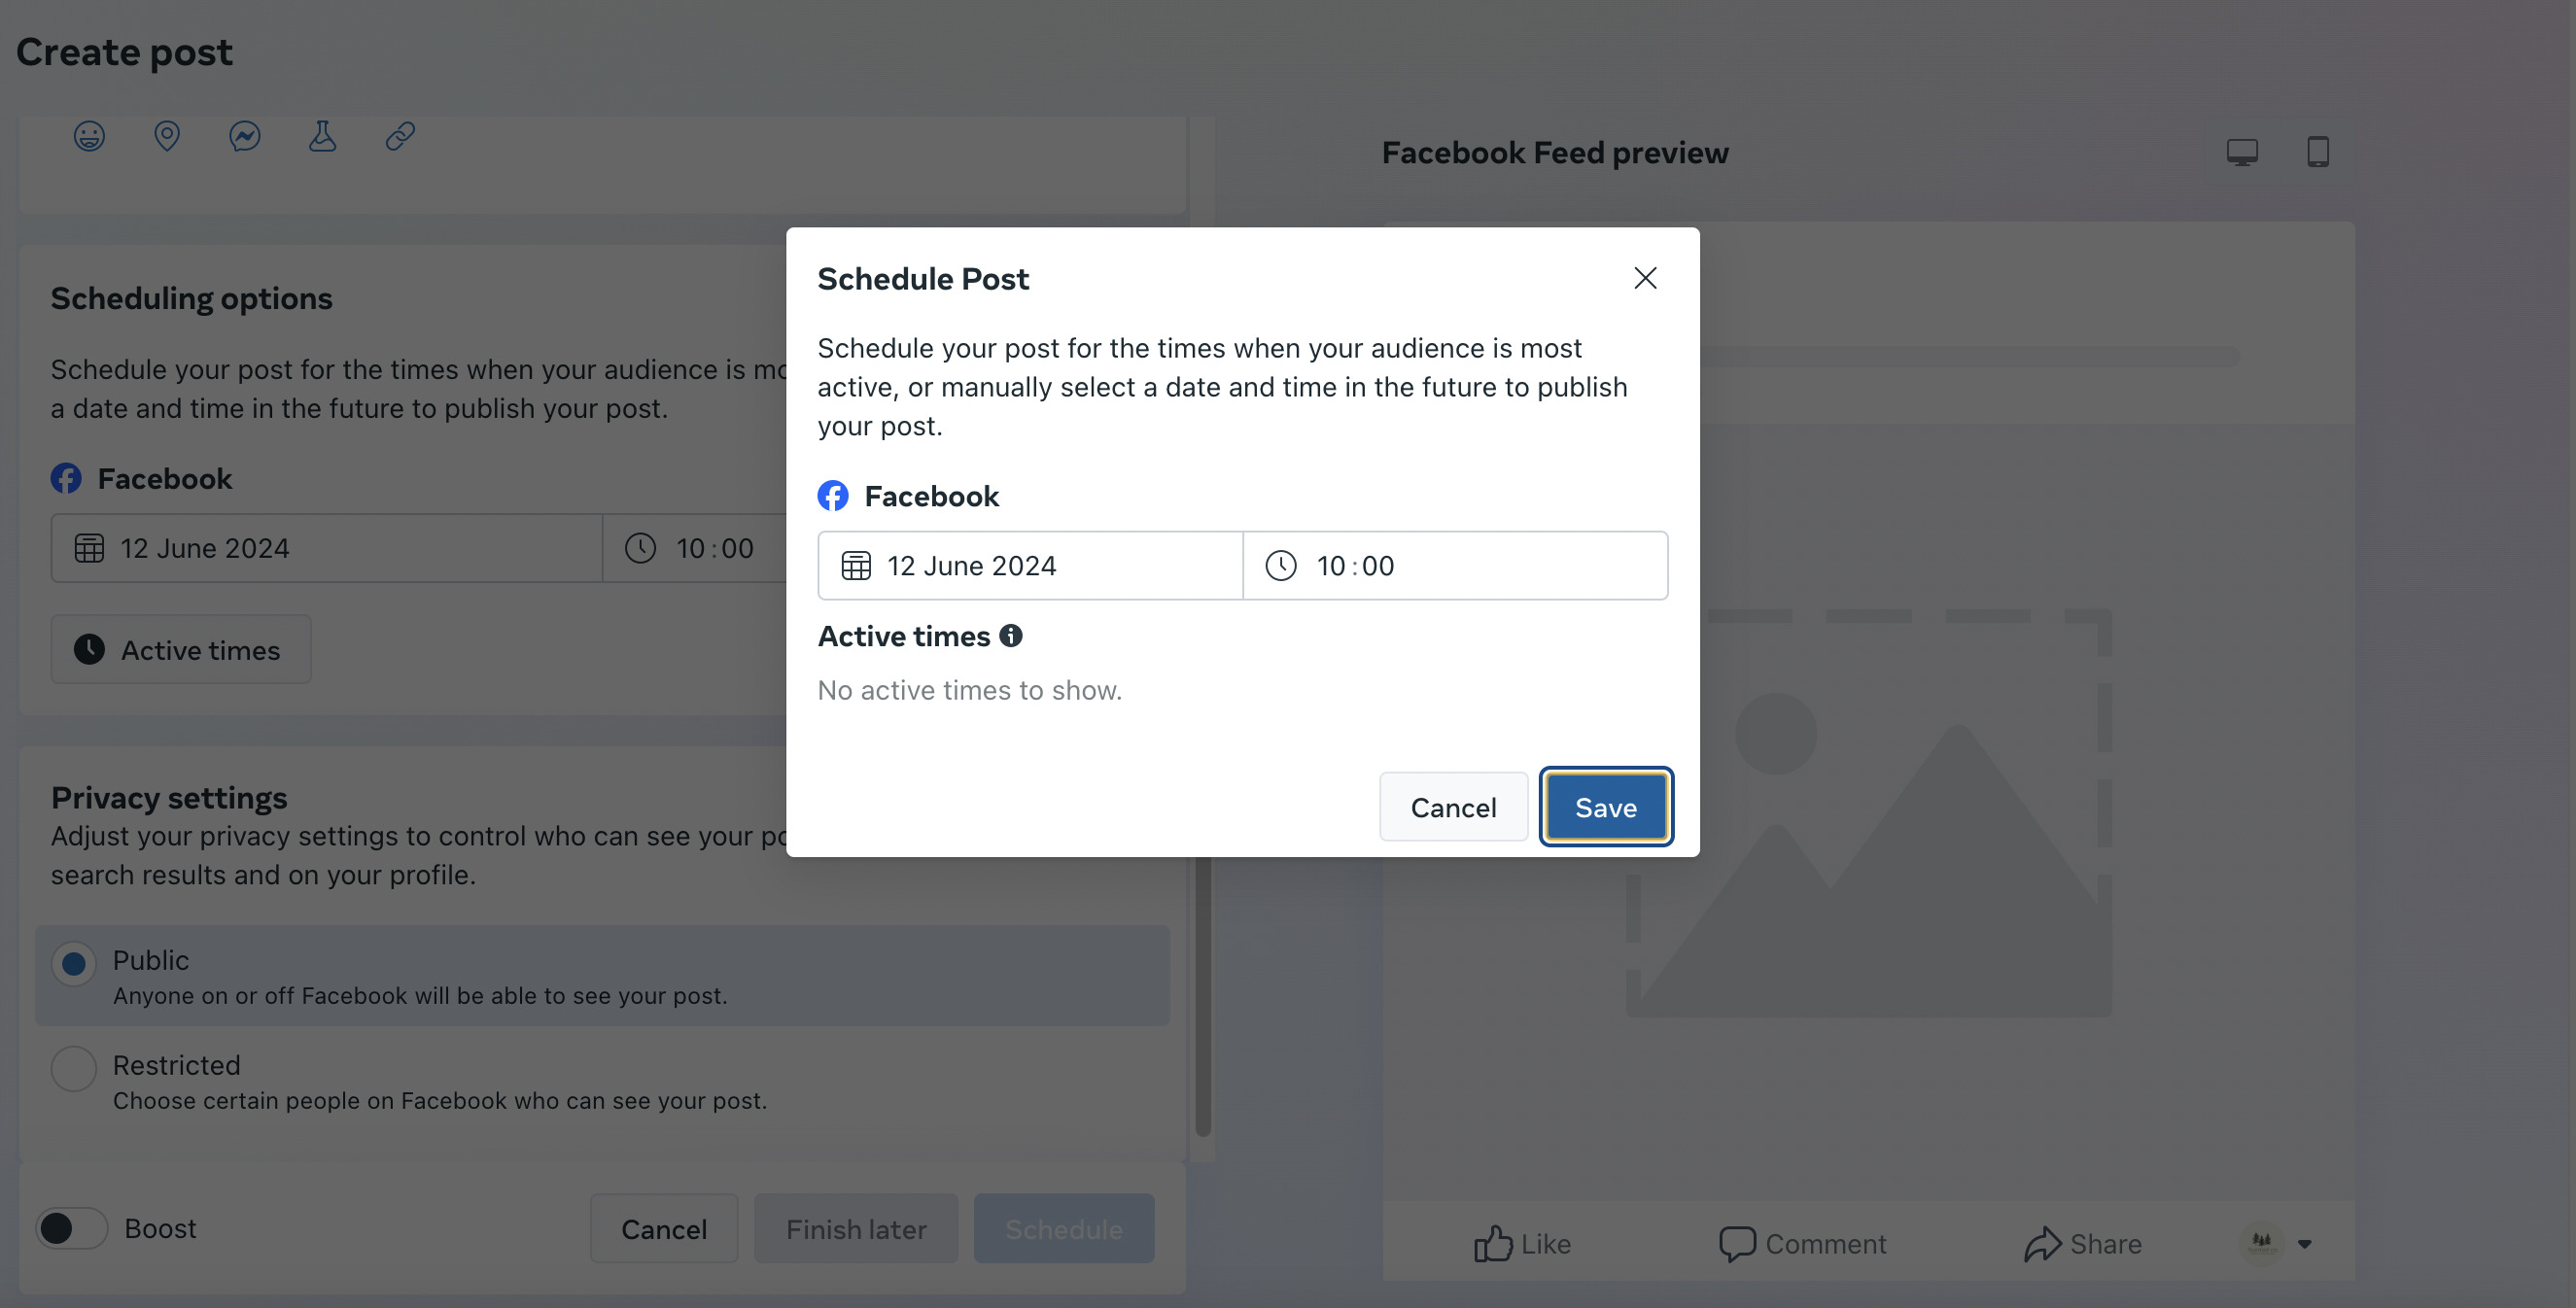Close the Schedule Post dialog

point(1645,278)
